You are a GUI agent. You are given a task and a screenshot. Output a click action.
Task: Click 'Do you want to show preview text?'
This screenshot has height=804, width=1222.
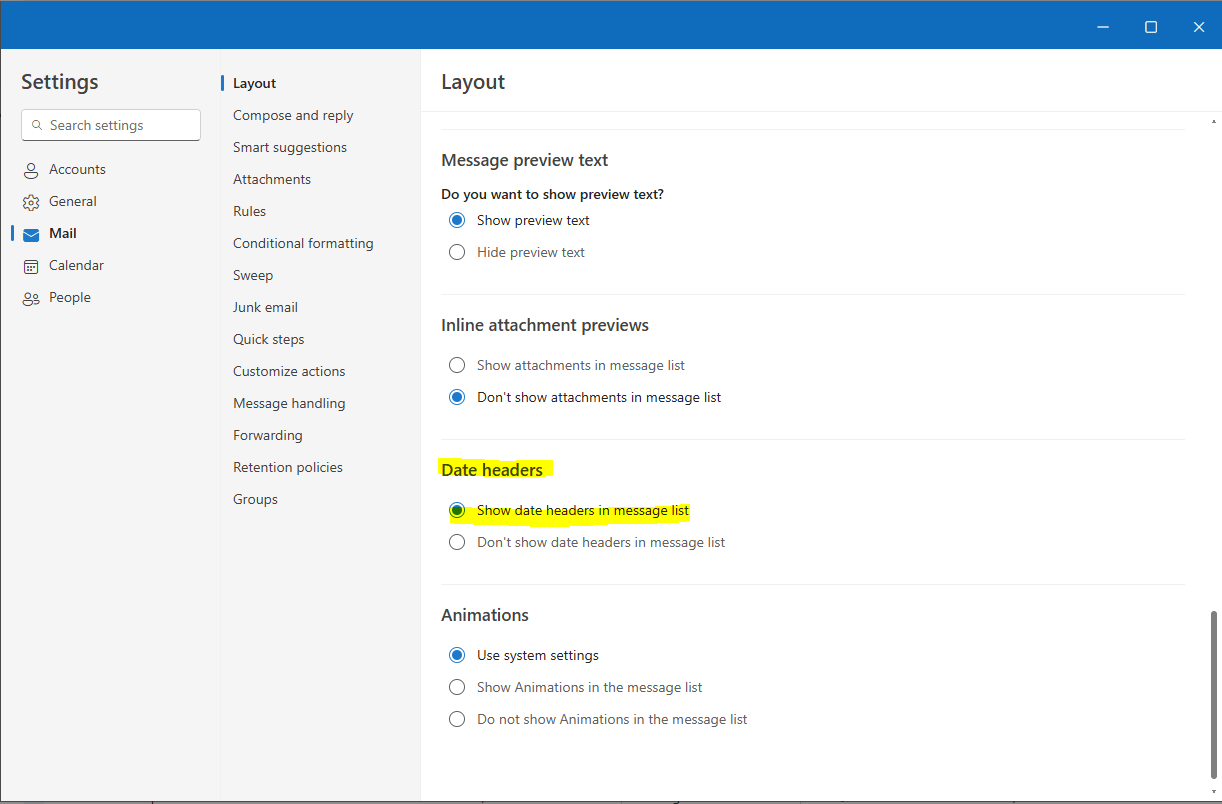(x=552, y=194)
